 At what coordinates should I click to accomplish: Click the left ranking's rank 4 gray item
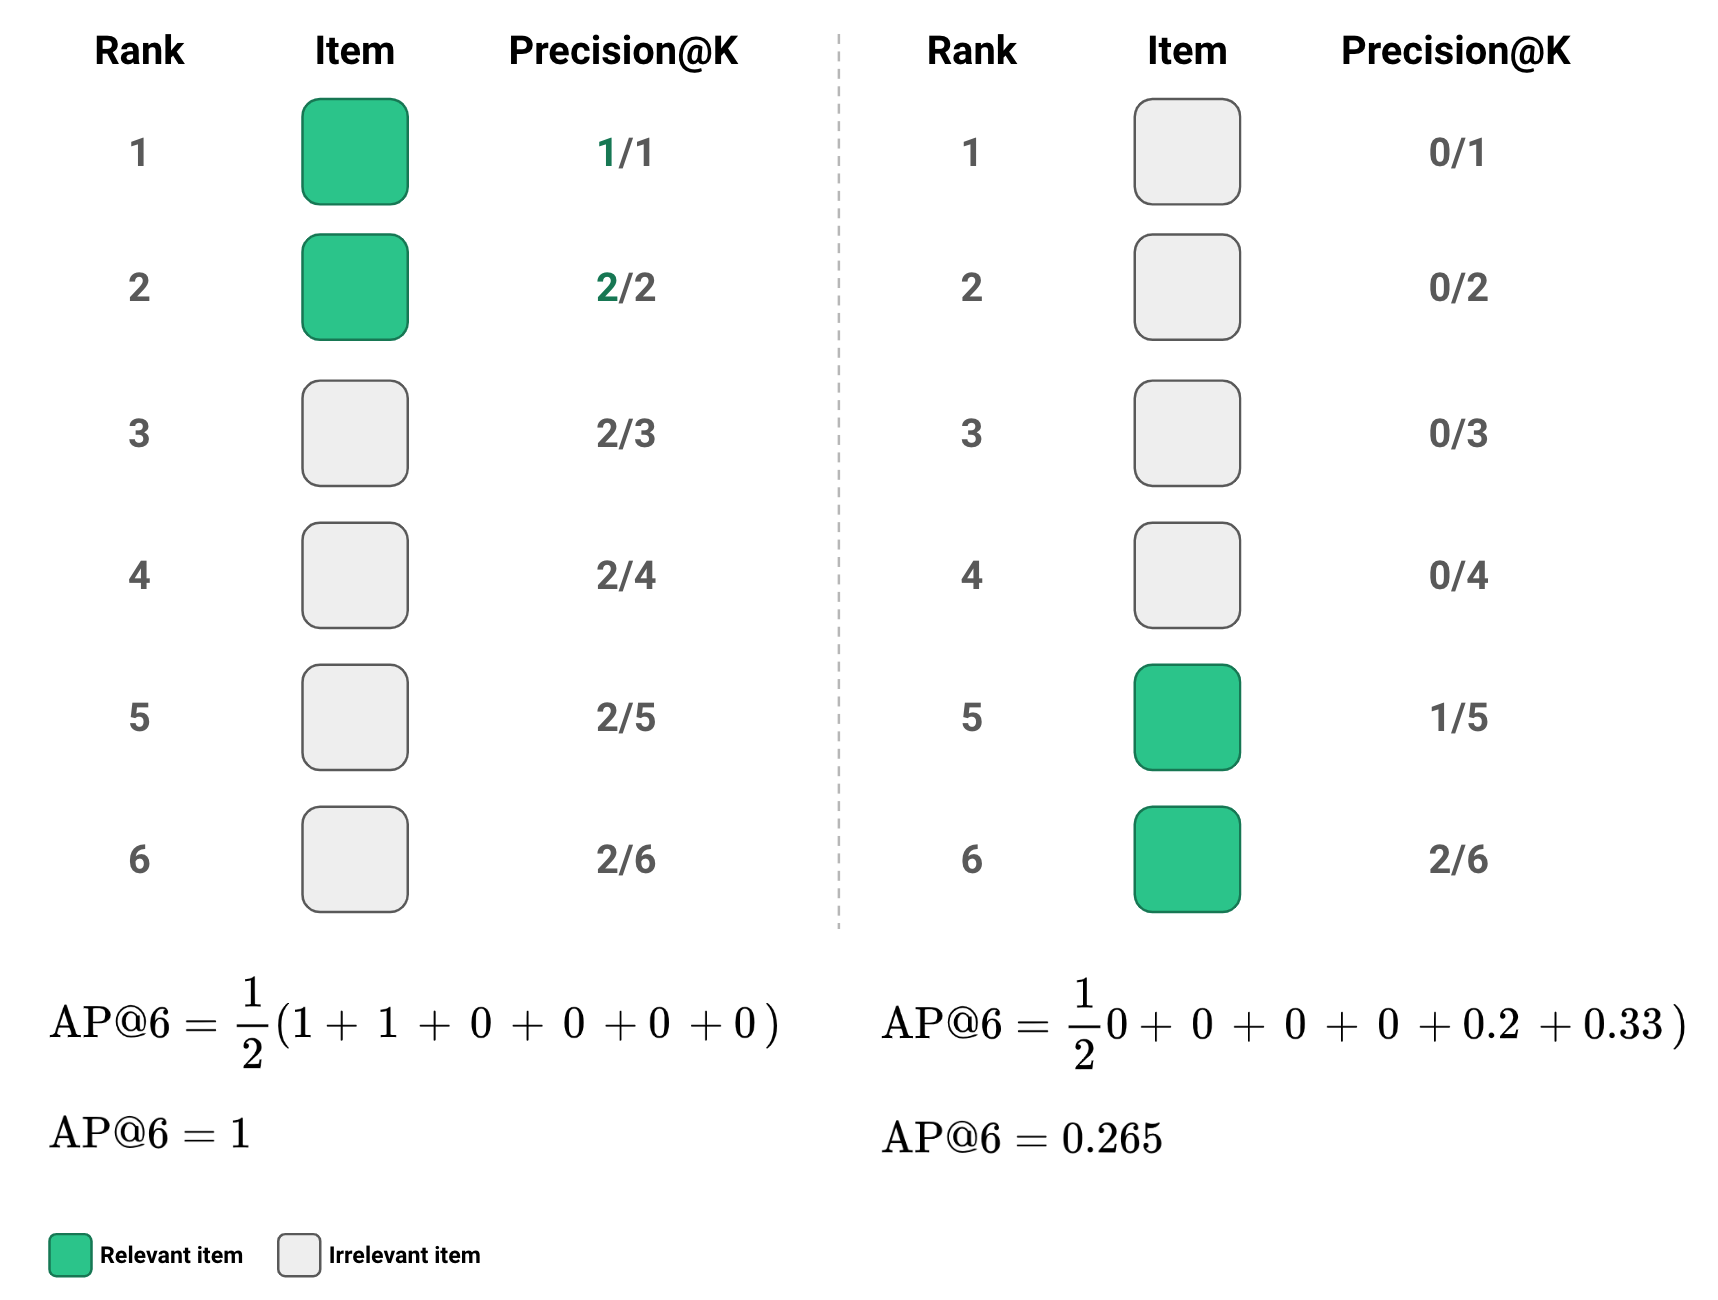point(355,575)
